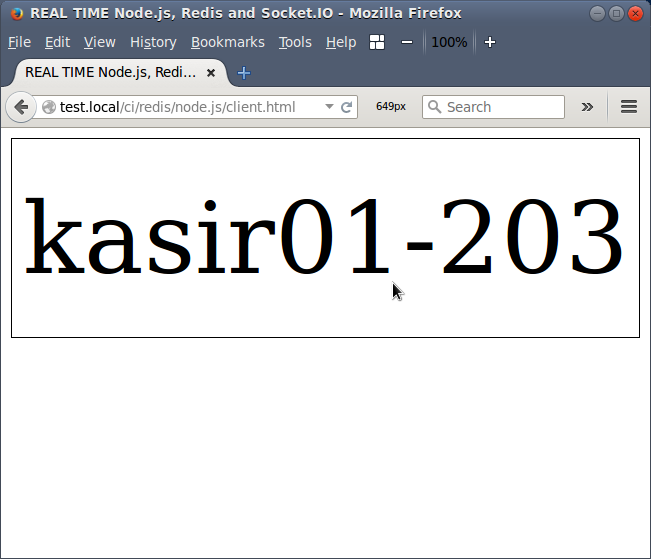Open a new tab with plus icon

(x=244, y=73)
